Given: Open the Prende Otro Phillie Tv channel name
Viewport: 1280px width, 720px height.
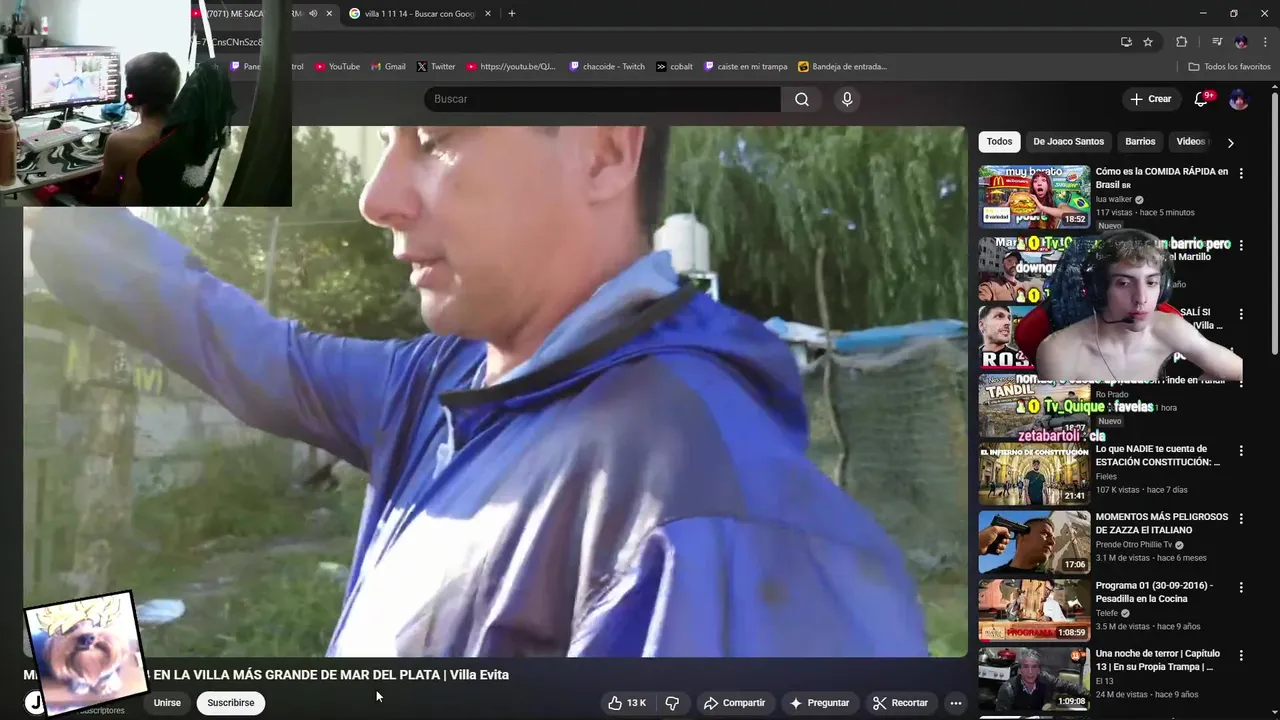Looking at the screenshot, I should (x=1134, y=545).
